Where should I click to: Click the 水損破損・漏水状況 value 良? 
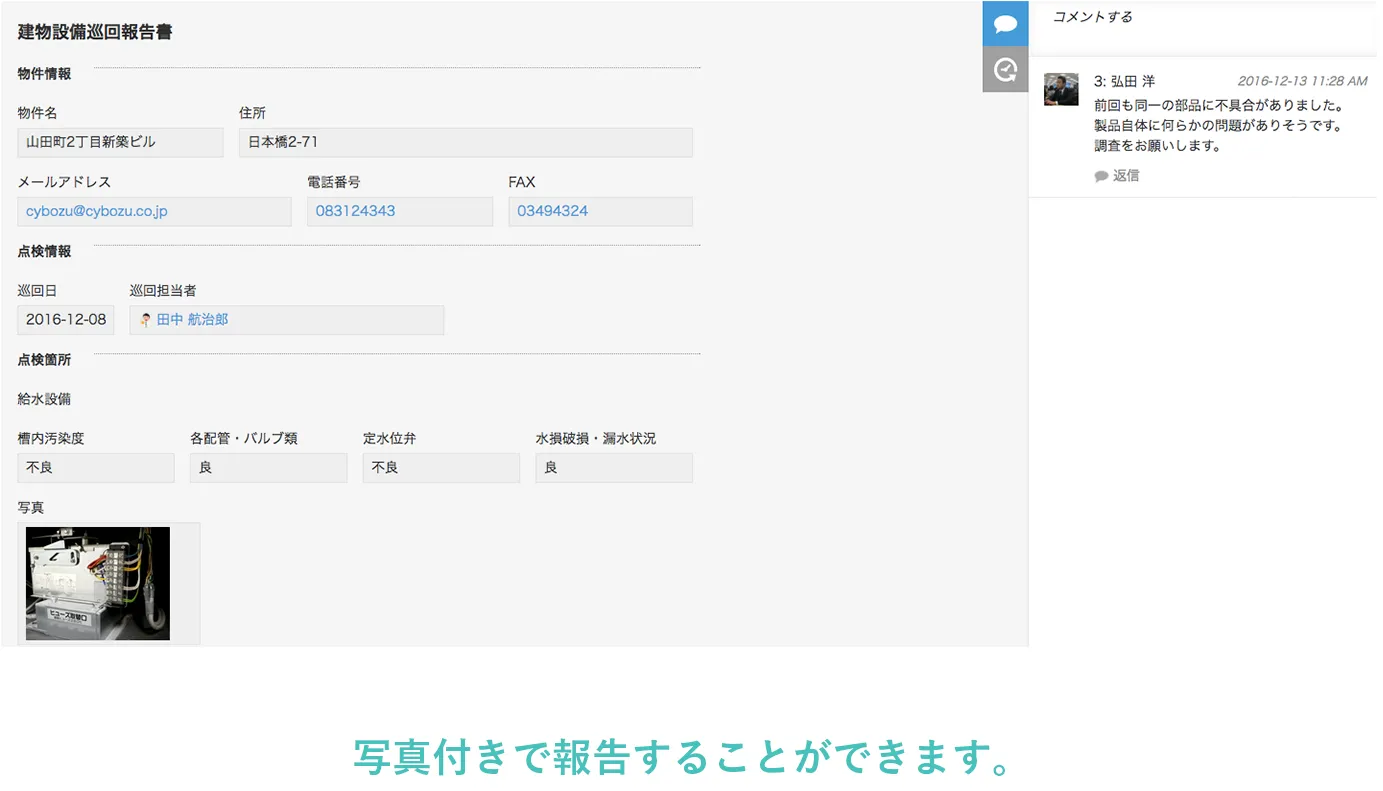point(614,467)
